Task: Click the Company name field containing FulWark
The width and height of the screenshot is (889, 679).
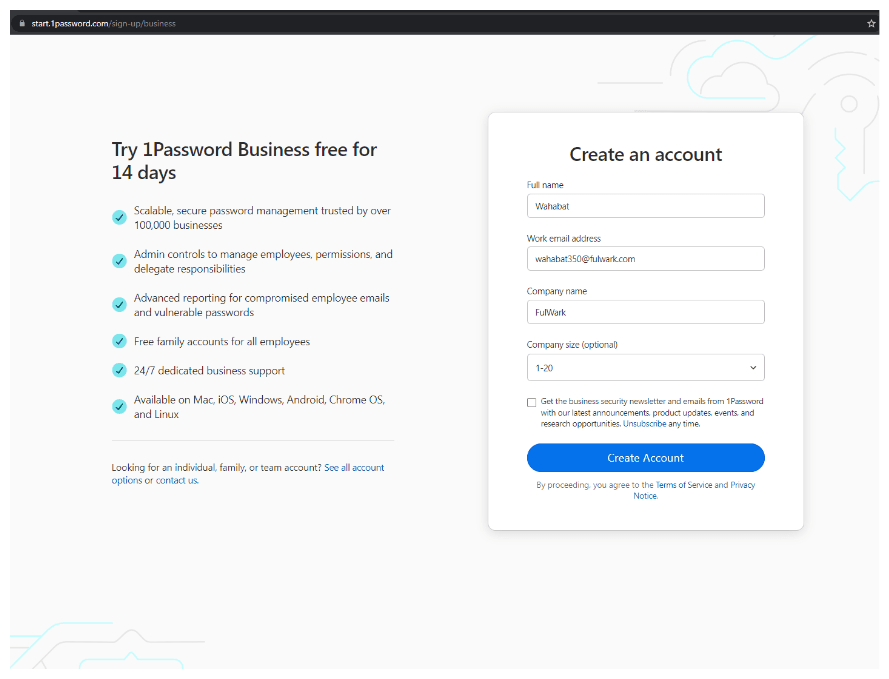Action: (645, 311)
